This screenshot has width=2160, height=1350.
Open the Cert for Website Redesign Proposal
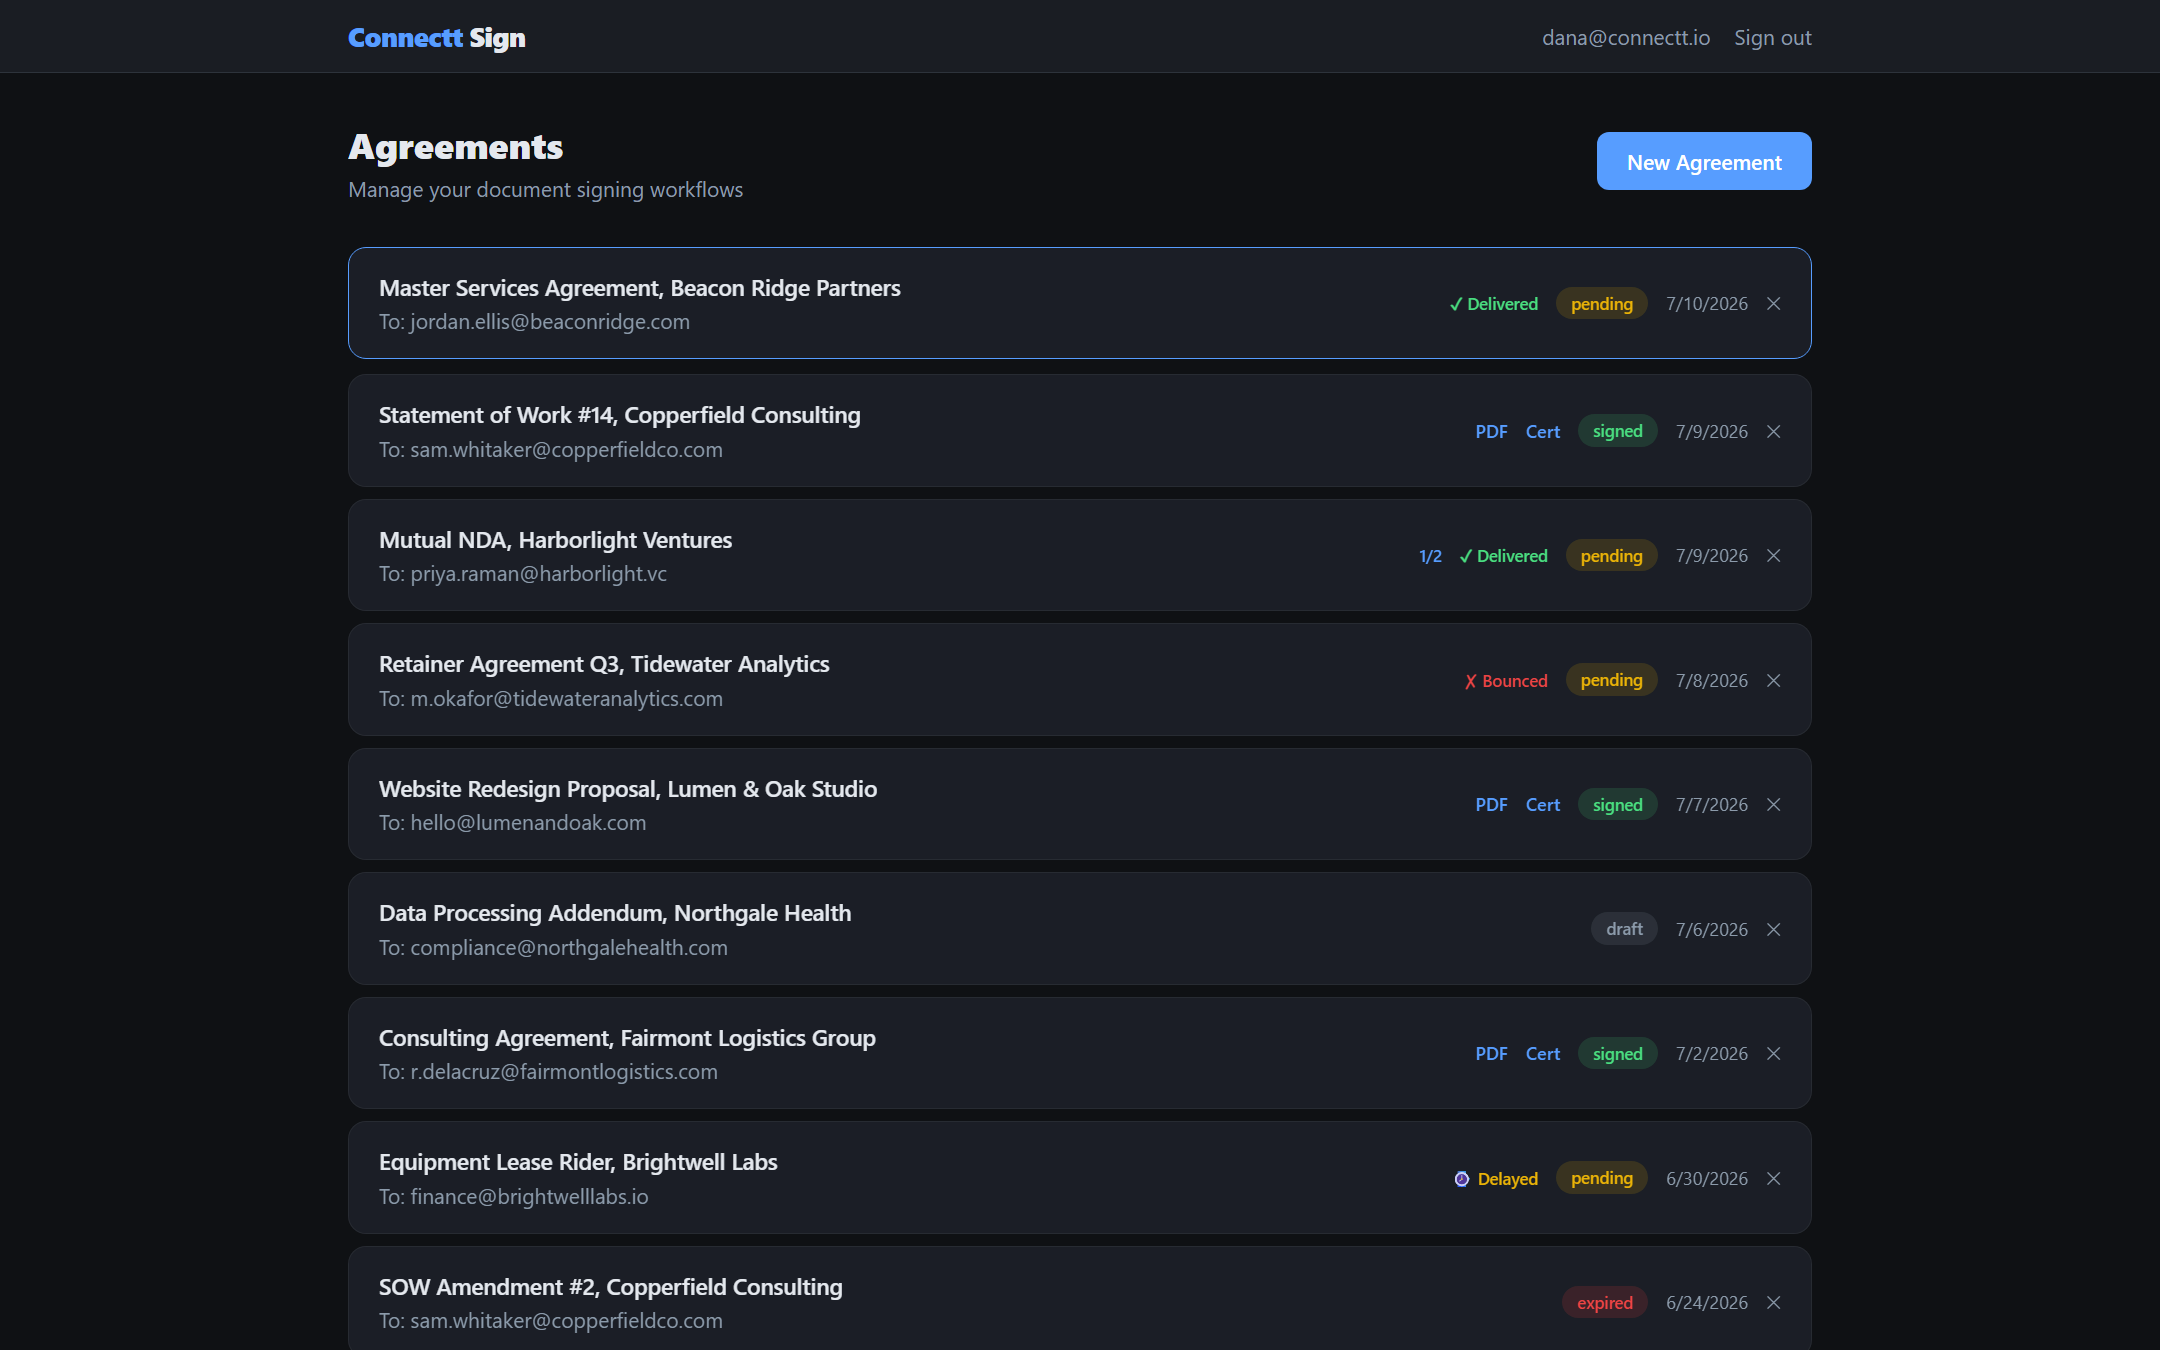click(x=1542, y=804)
